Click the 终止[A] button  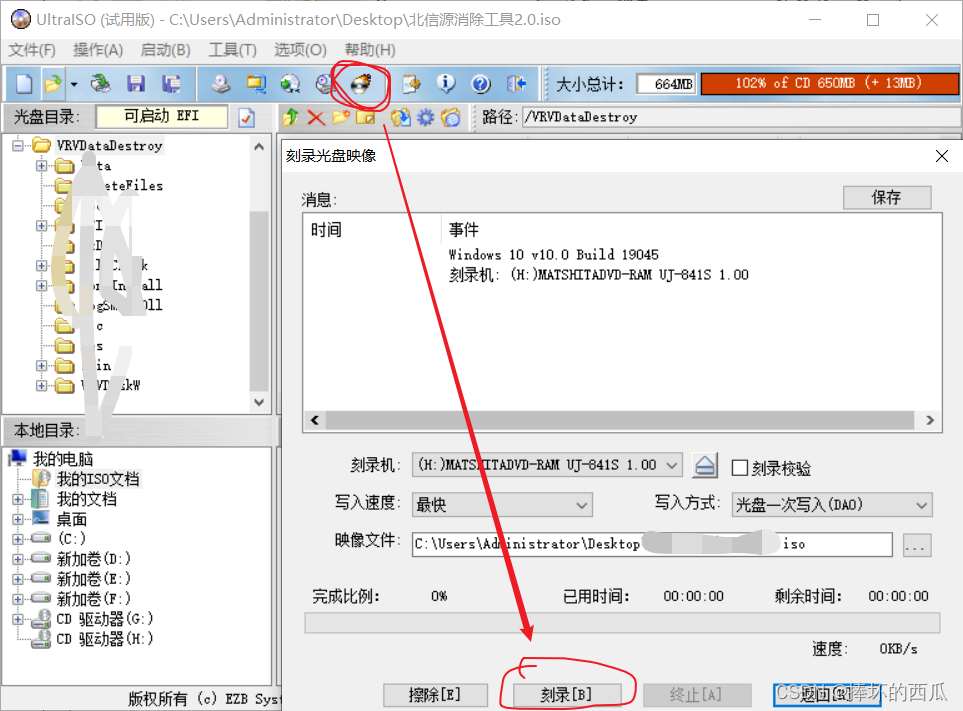696,695
